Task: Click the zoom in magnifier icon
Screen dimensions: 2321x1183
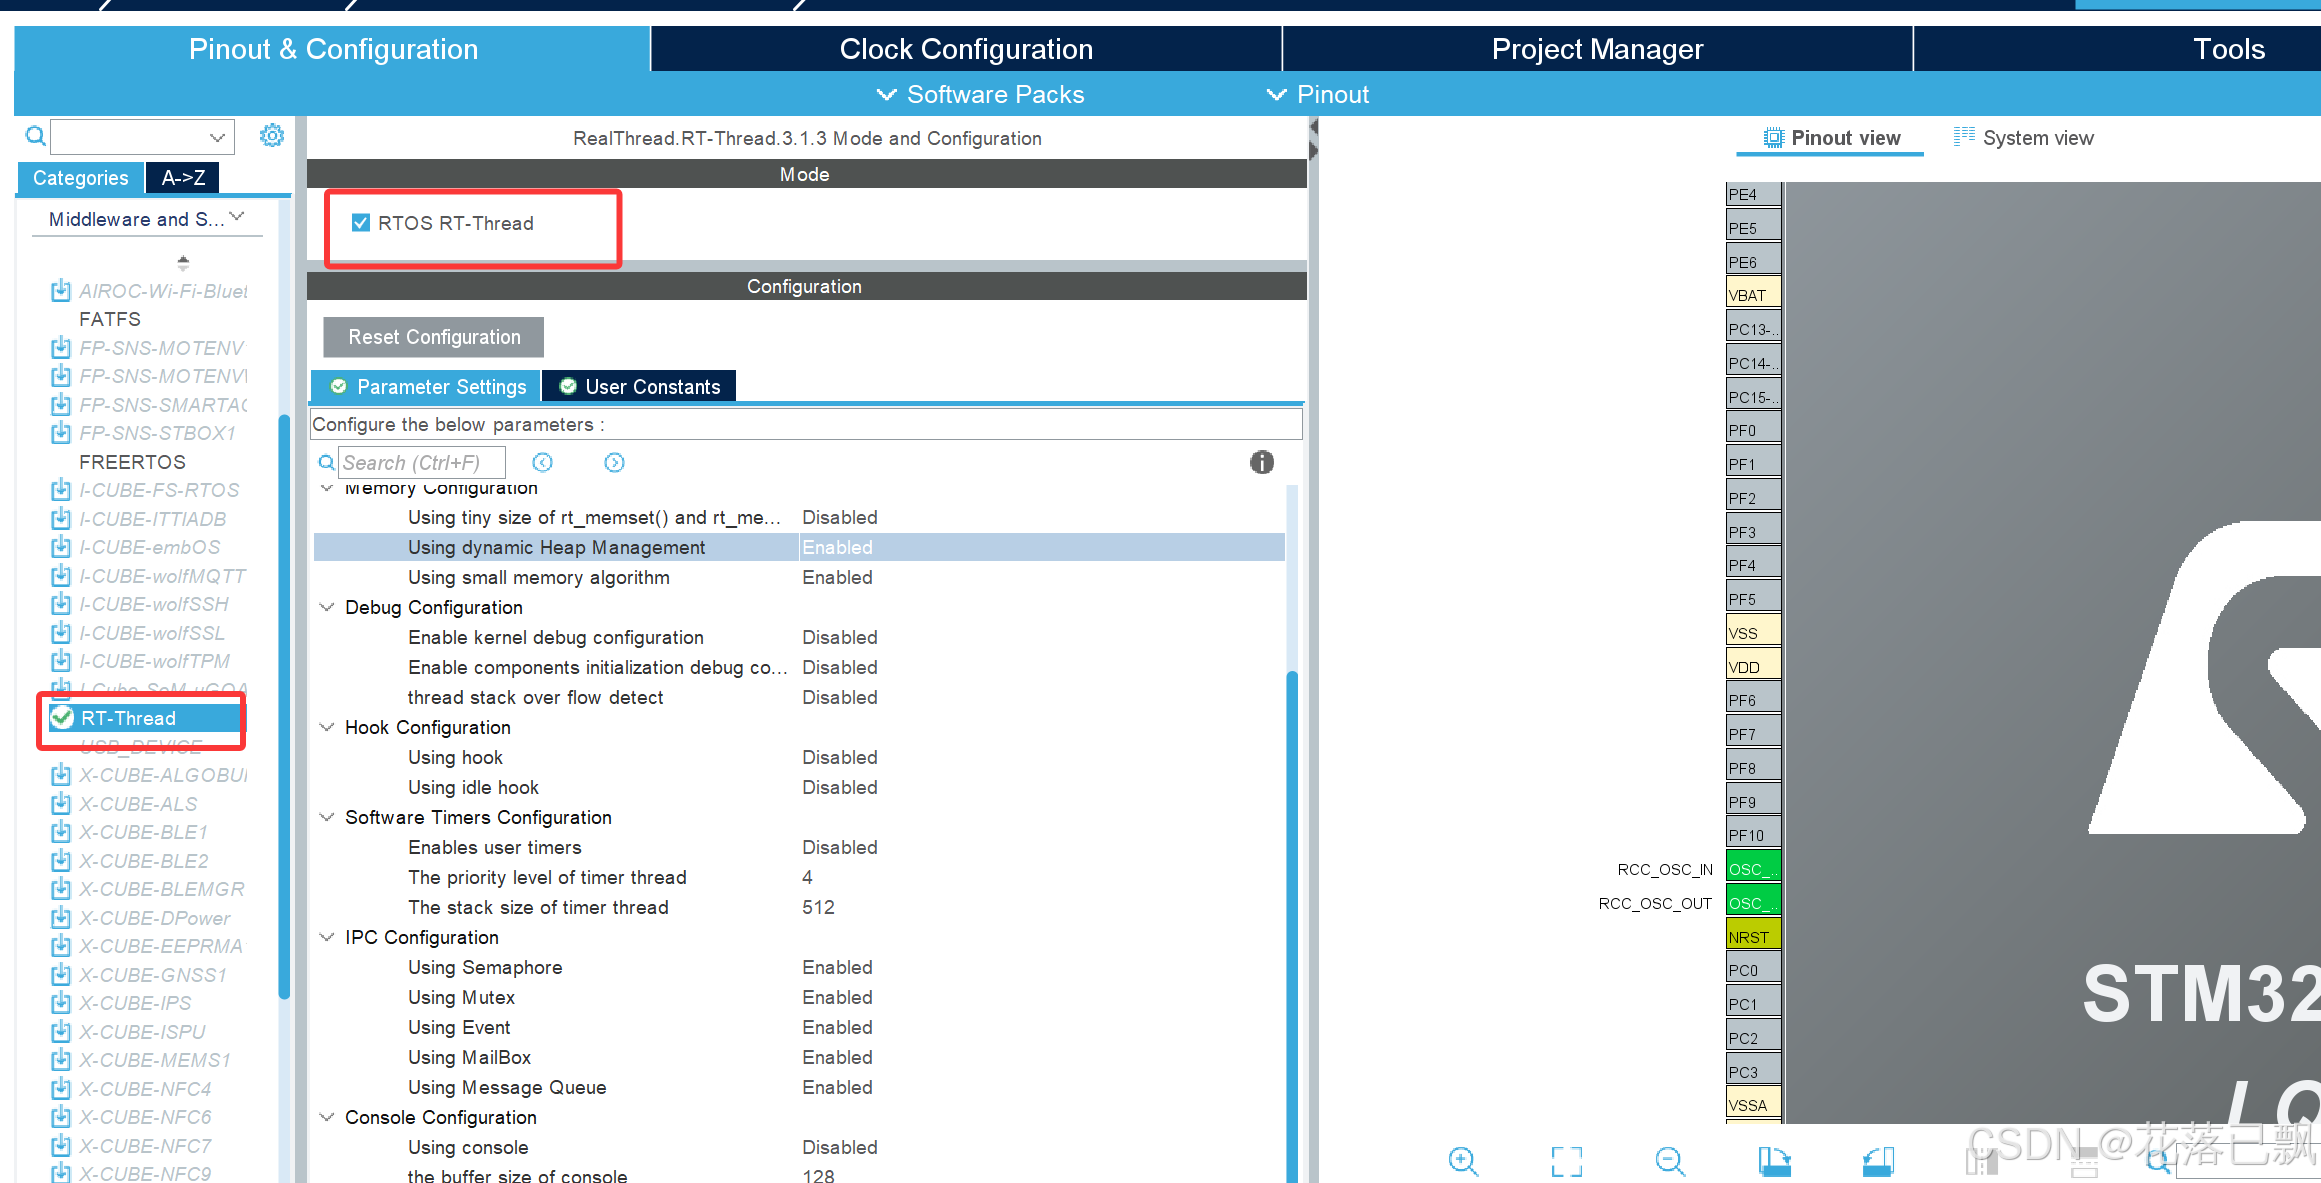Action: point(1462,1160)
